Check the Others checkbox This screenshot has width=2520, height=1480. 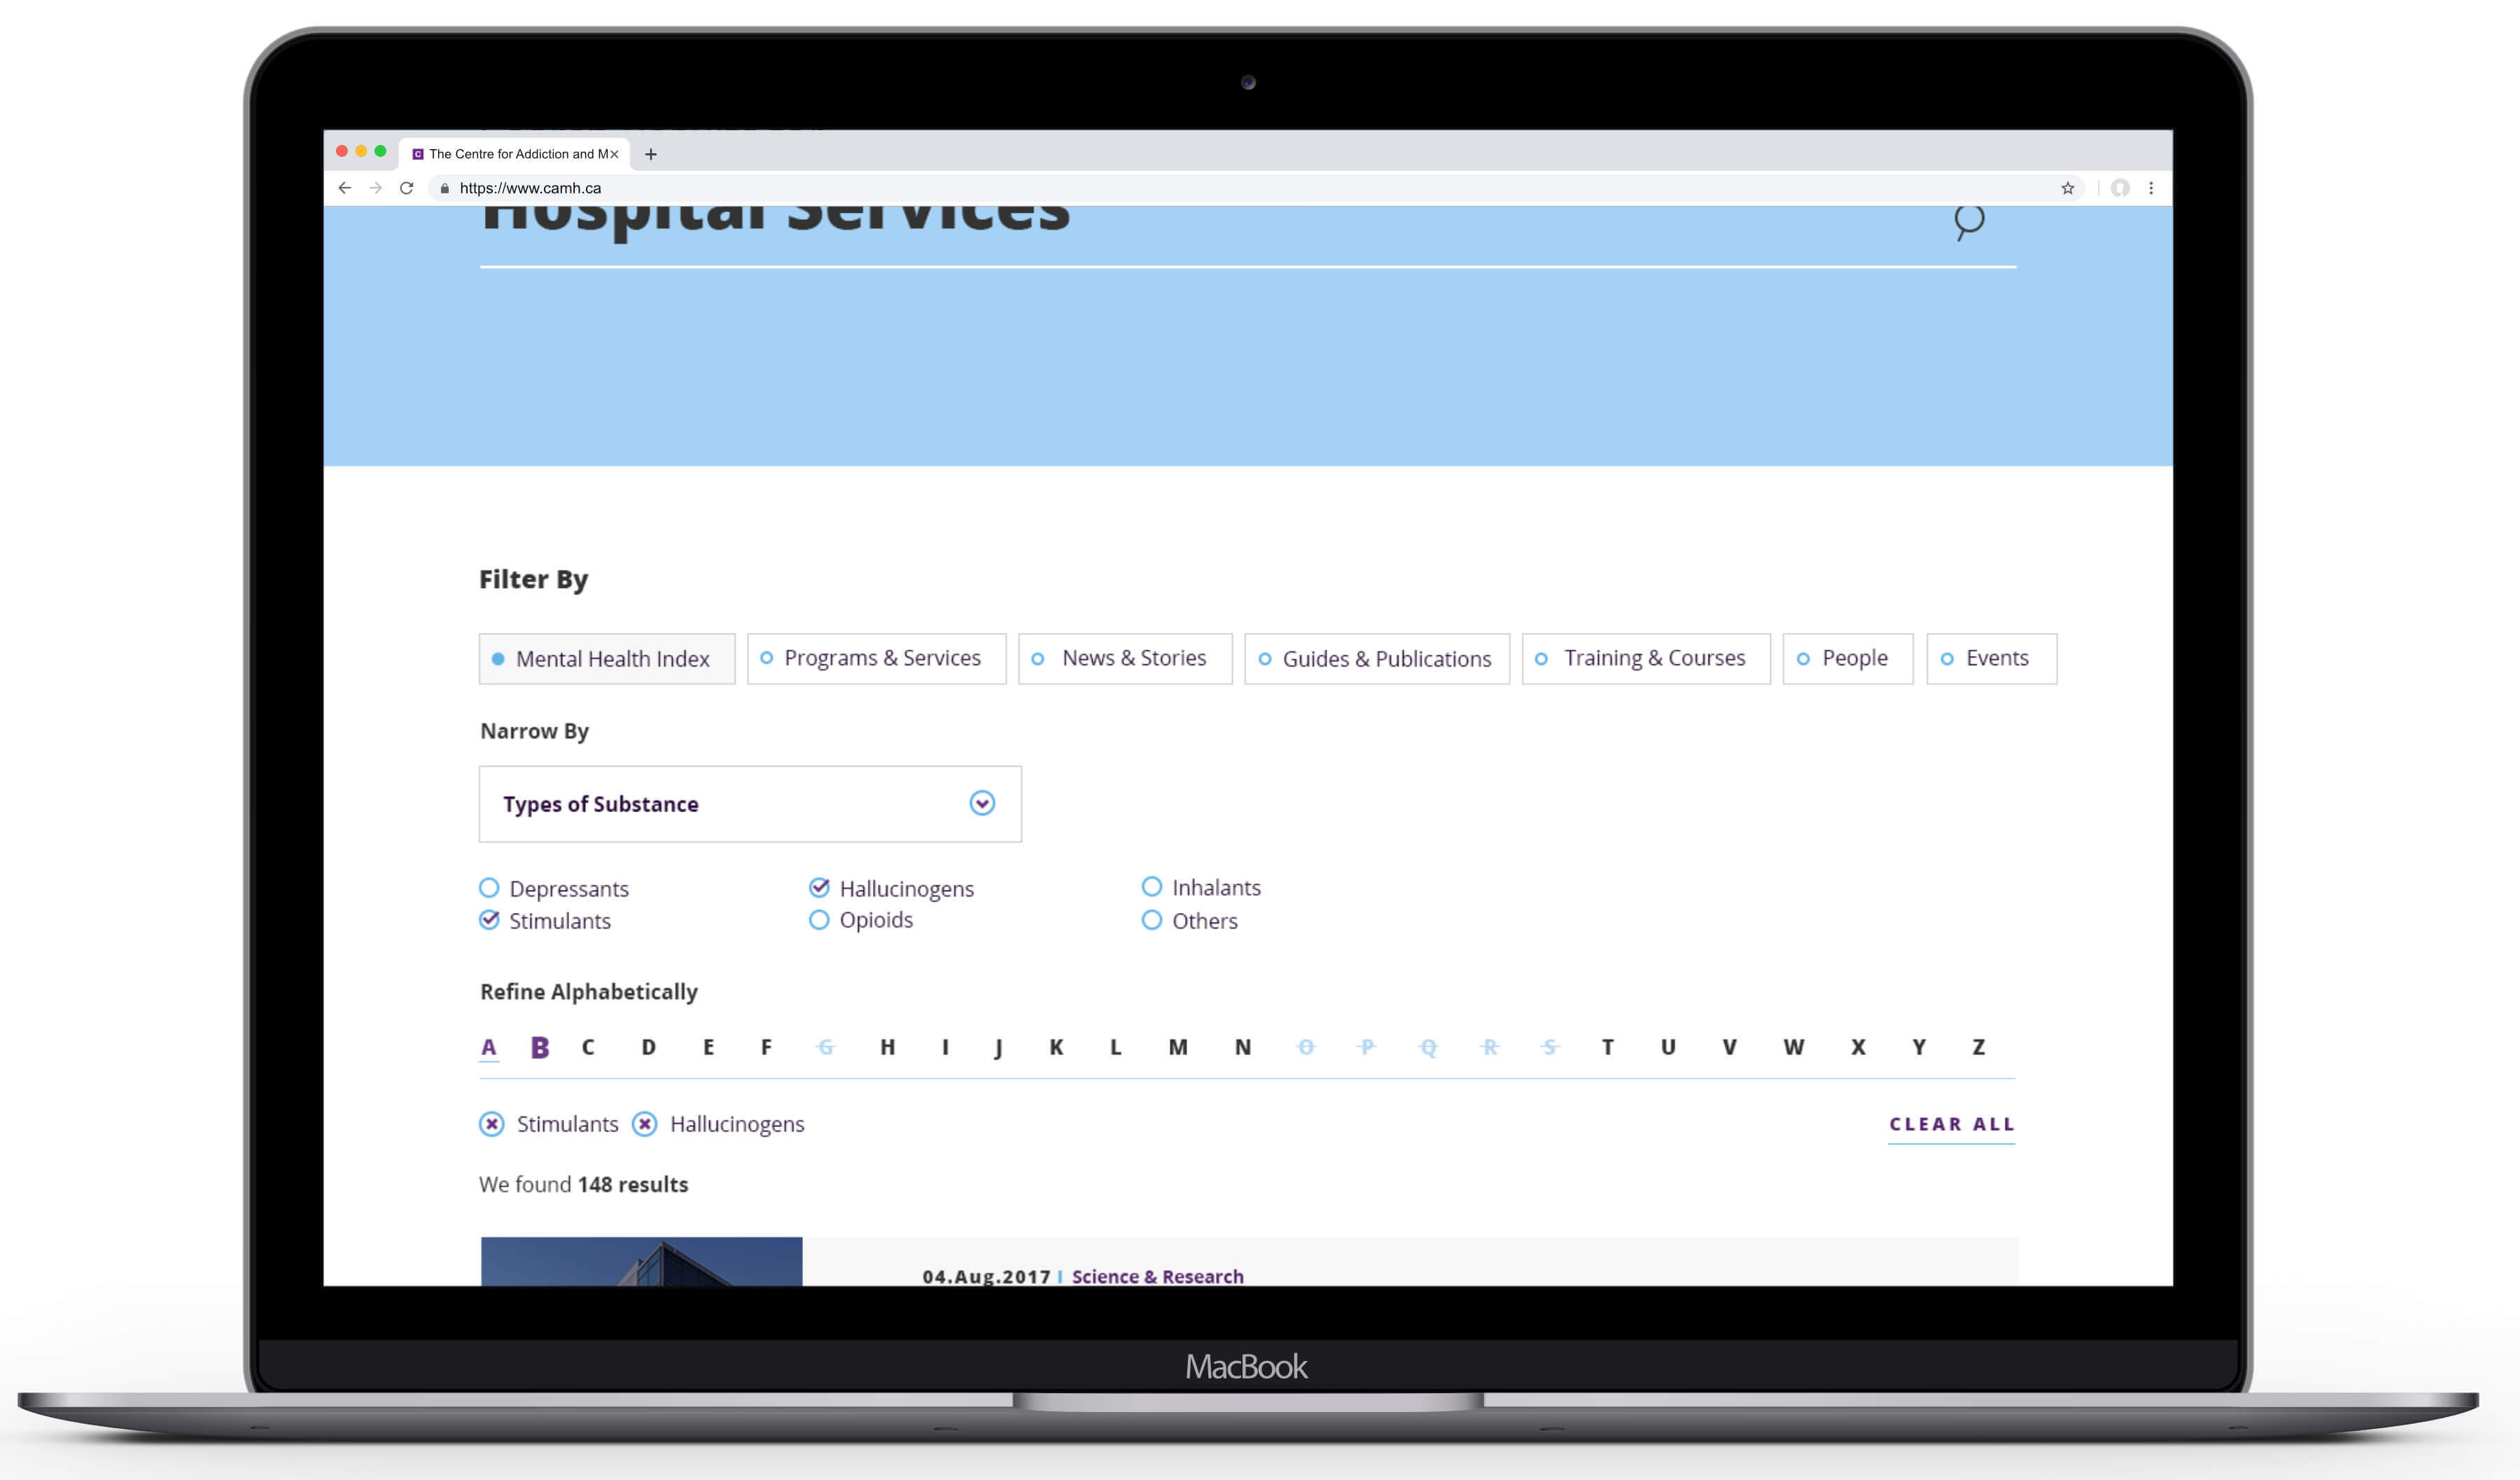[1152, 920]
